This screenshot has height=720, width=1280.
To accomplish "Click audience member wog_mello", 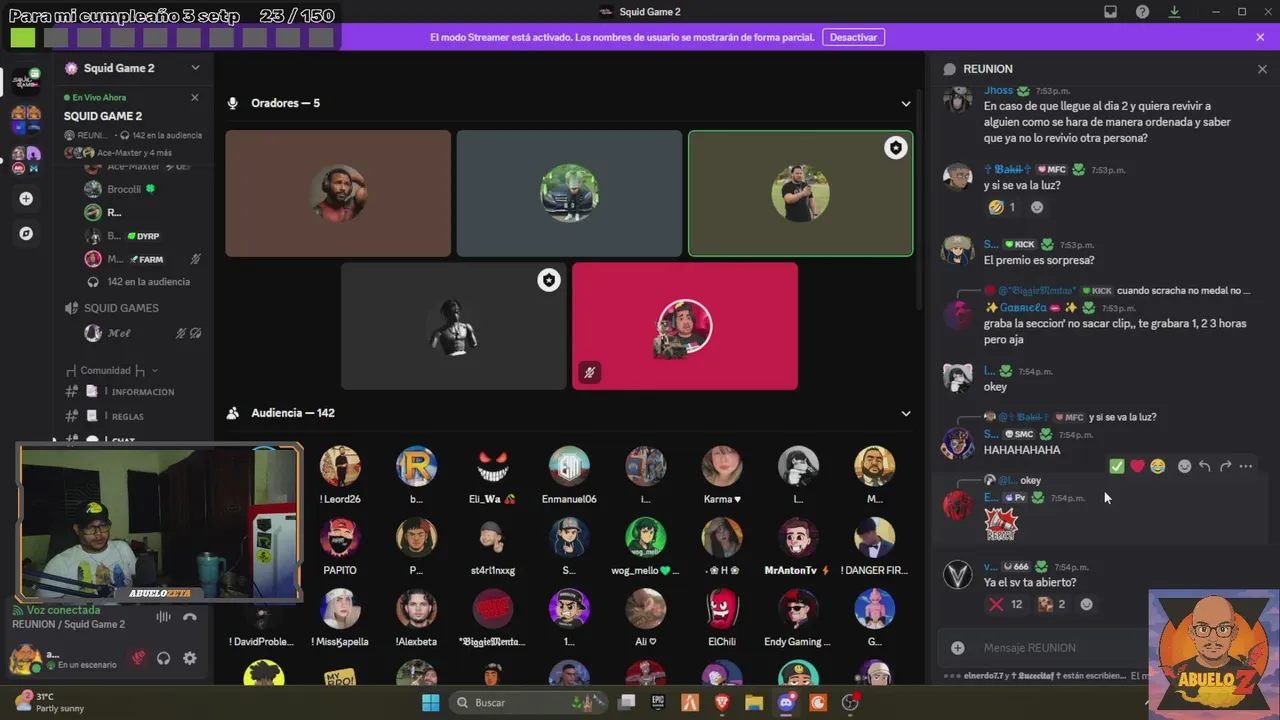I will tap(645, 547).
